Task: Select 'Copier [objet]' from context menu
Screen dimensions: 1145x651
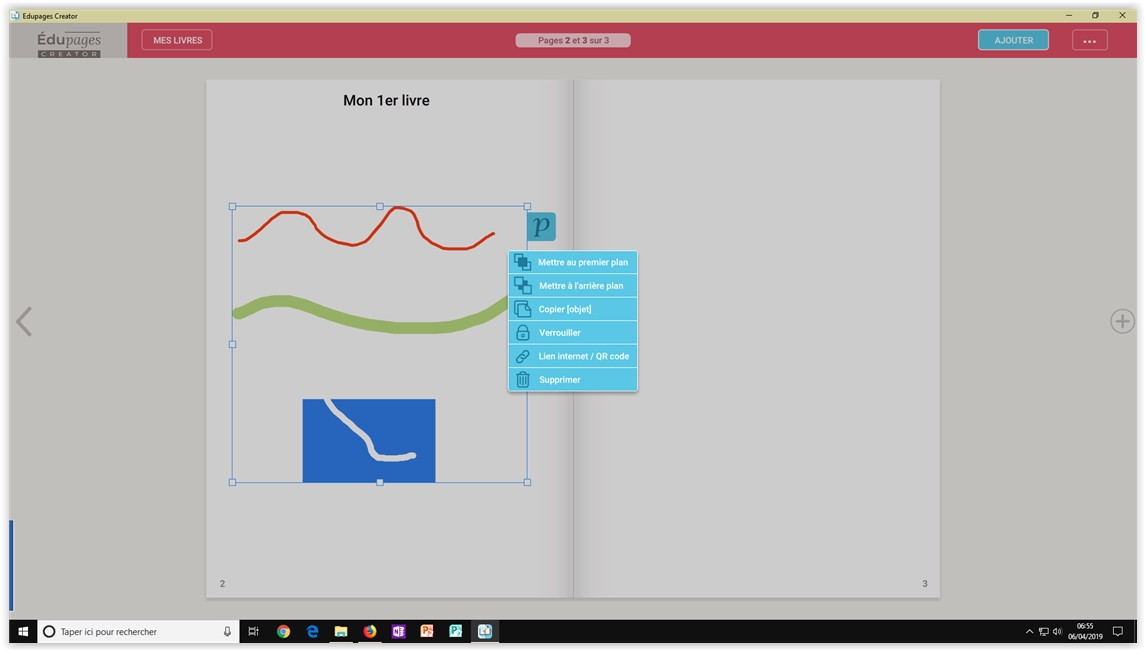Action: click(x=565, y=309)
